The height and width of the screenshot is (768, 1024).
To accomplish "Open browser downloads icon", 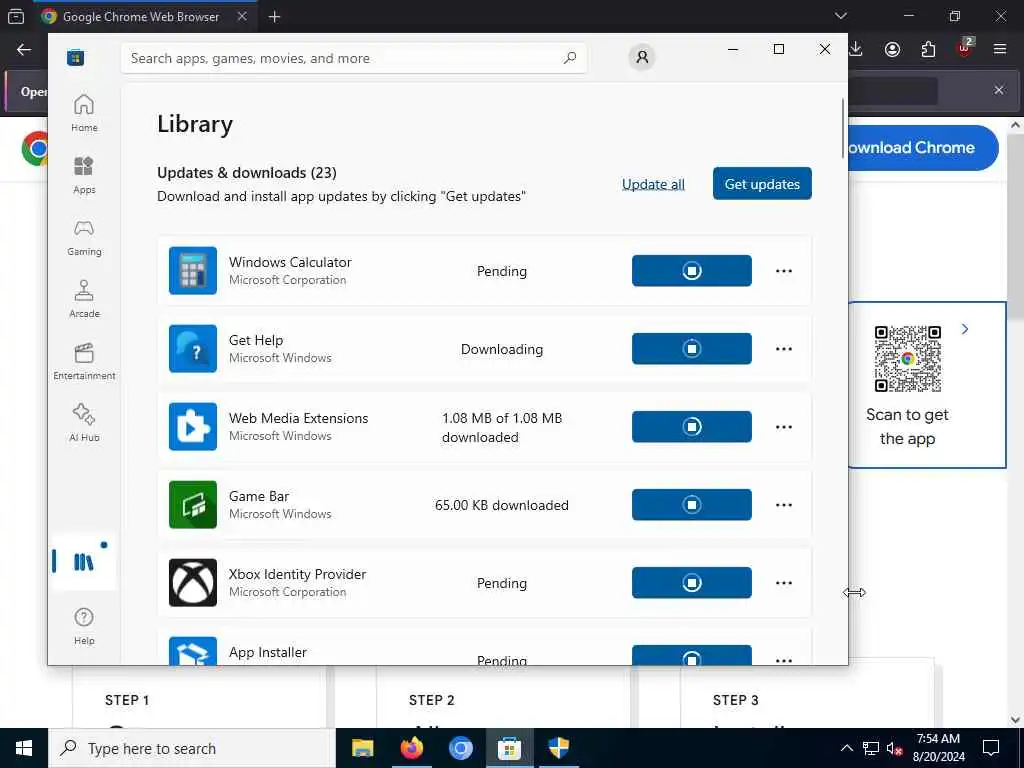I will (856, 49).
